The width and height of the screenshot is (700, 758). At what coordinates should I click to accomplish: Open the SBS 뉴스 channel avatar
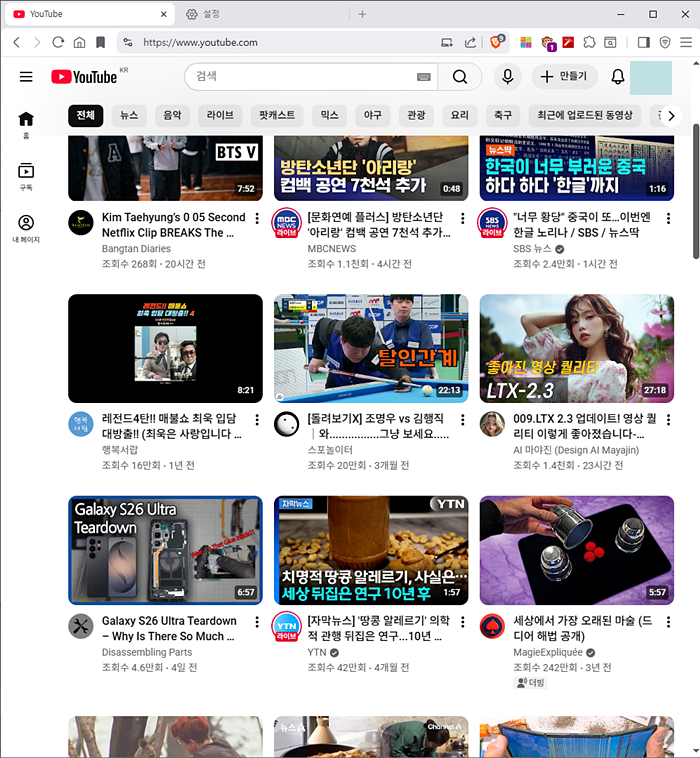click(x=492, y=223)
